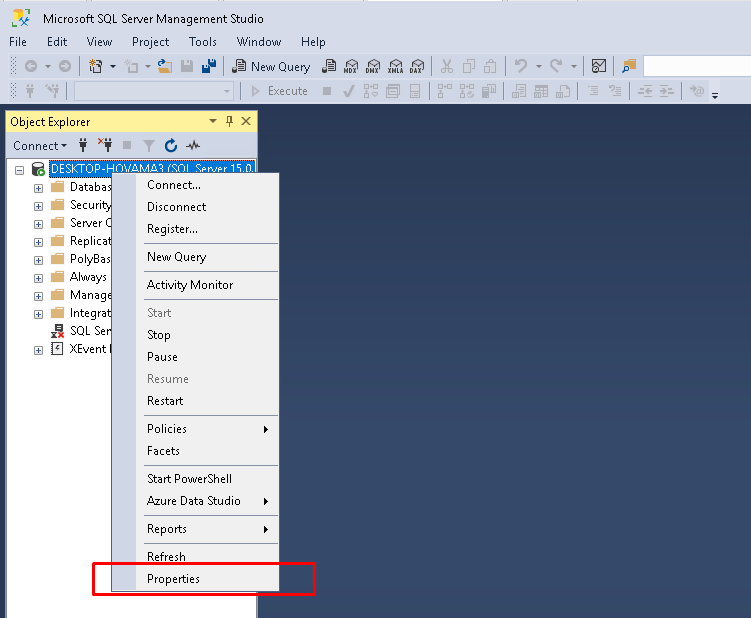Choose Start PowerShell in context menu
Image resolution: width=751 pixels, height=618 pixels.
click(x=195, y=479)
